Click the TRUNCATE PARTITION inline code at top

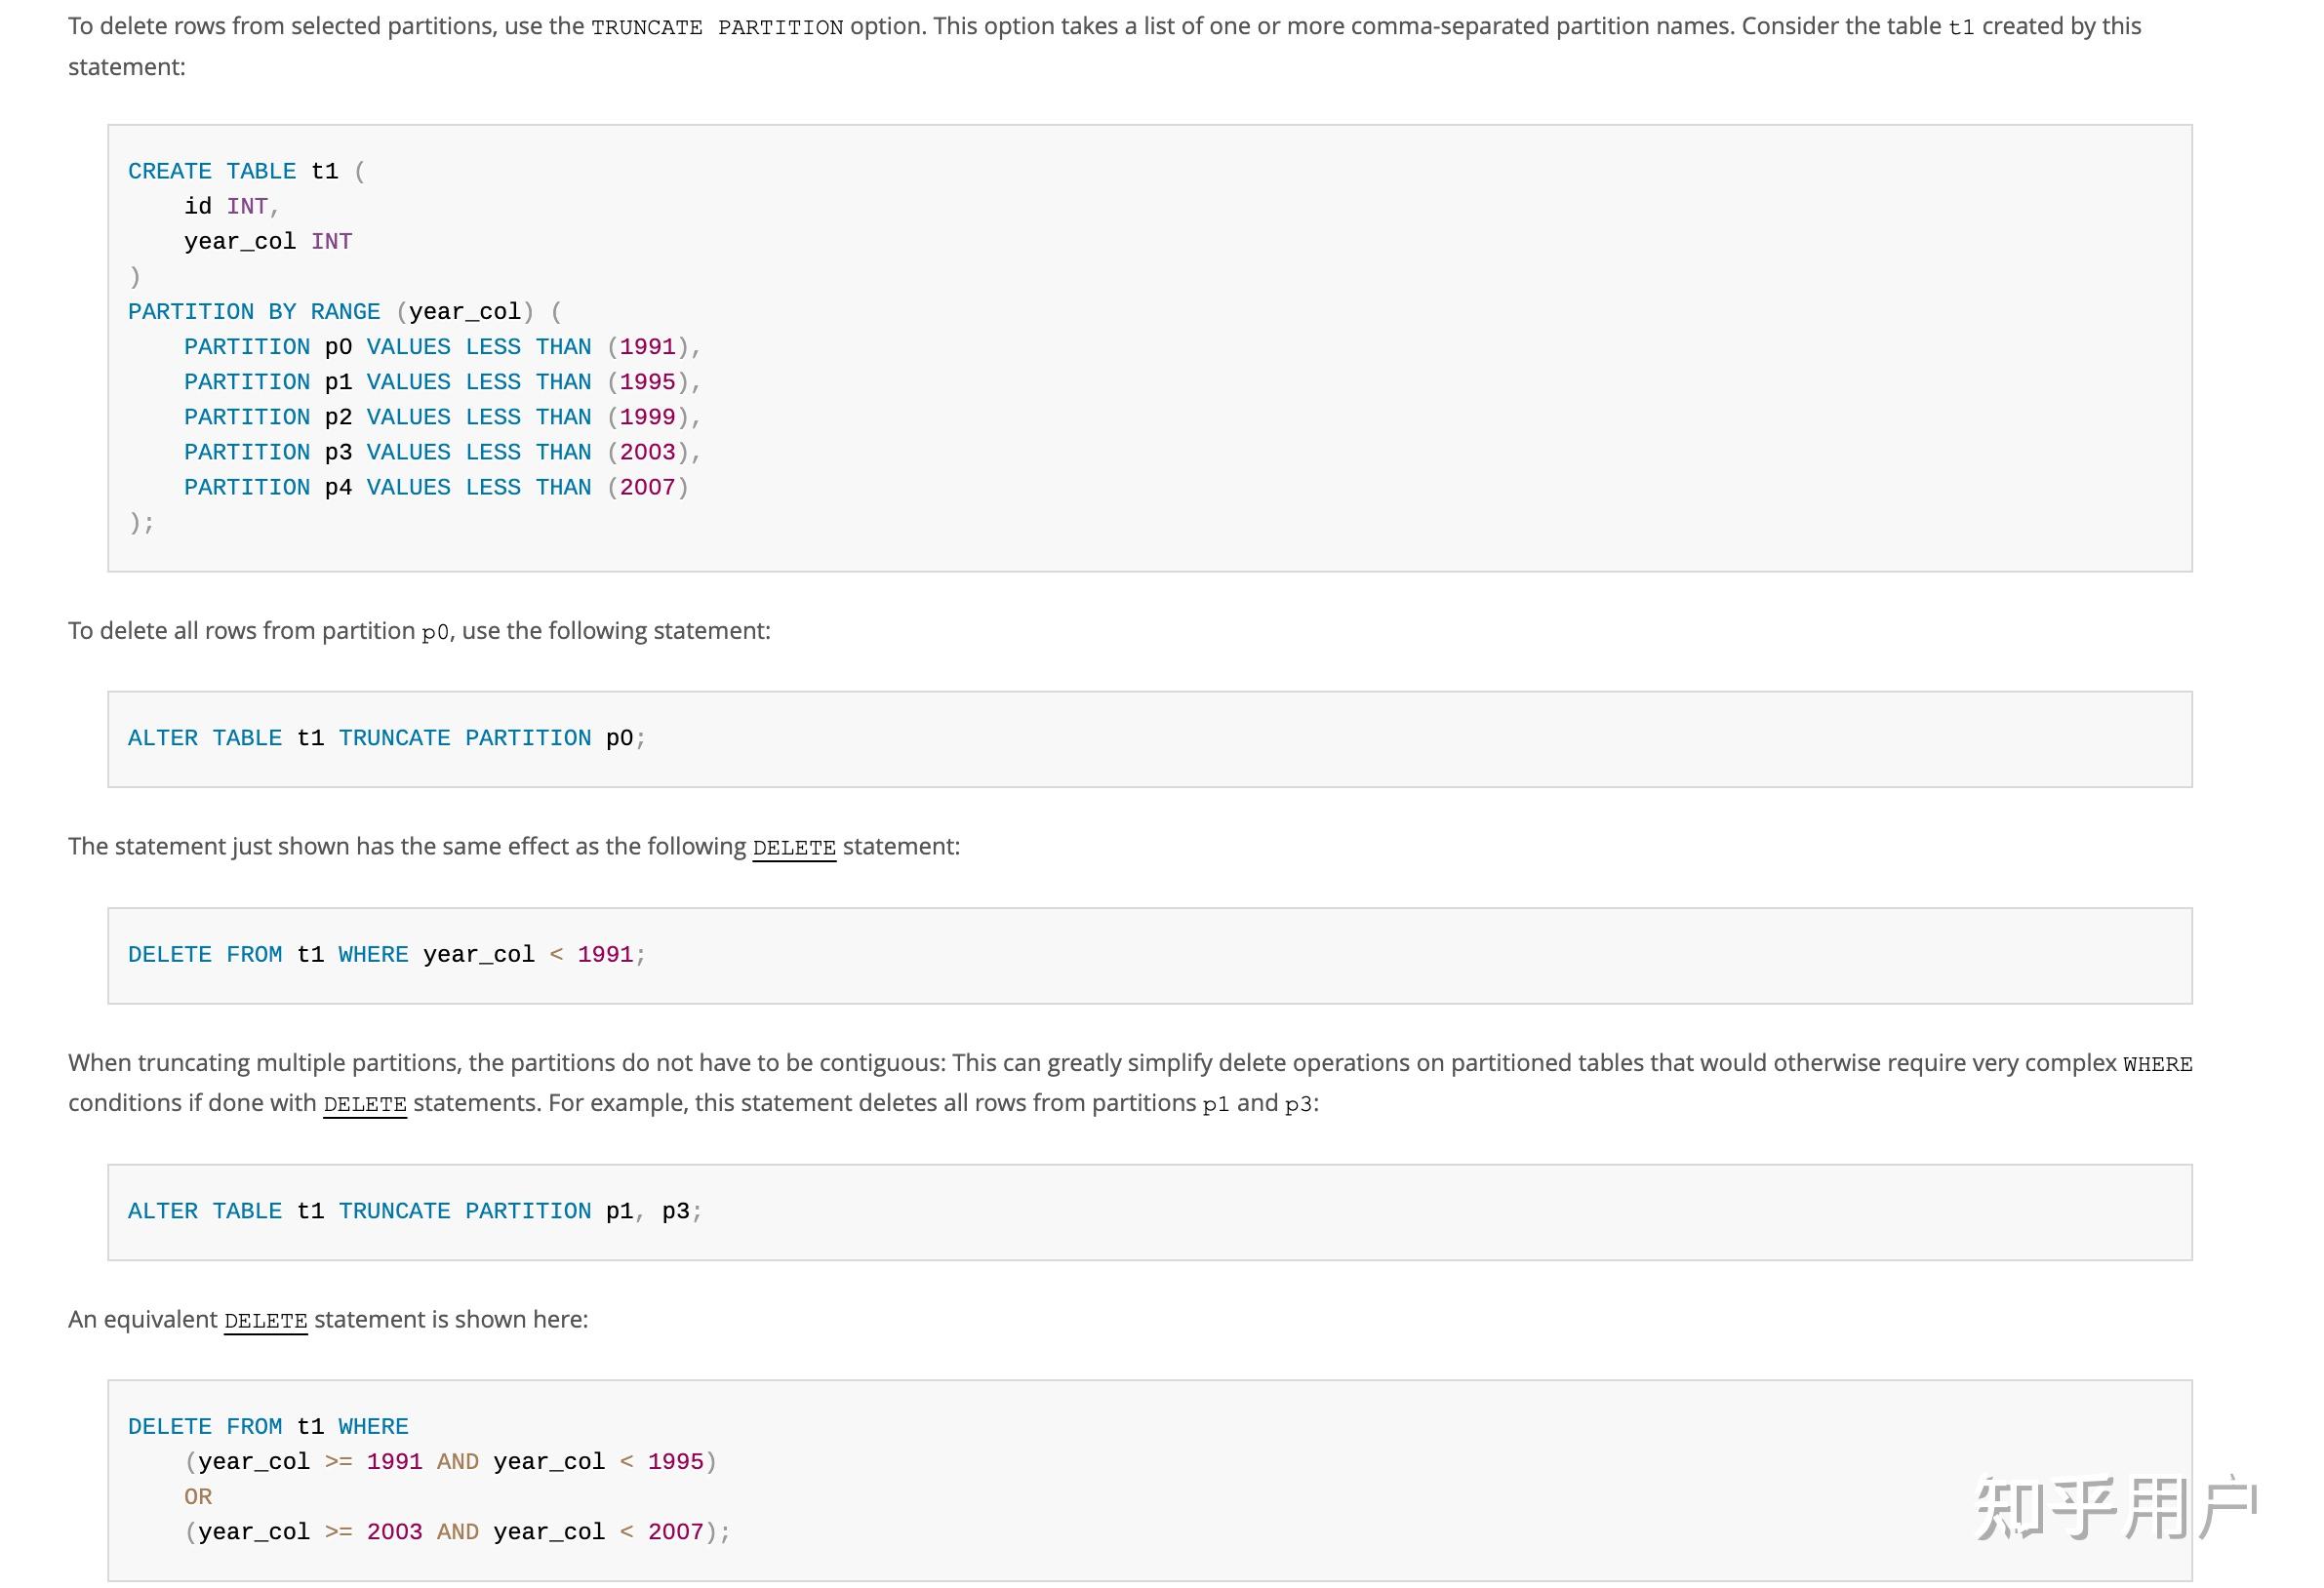point(717,27)
